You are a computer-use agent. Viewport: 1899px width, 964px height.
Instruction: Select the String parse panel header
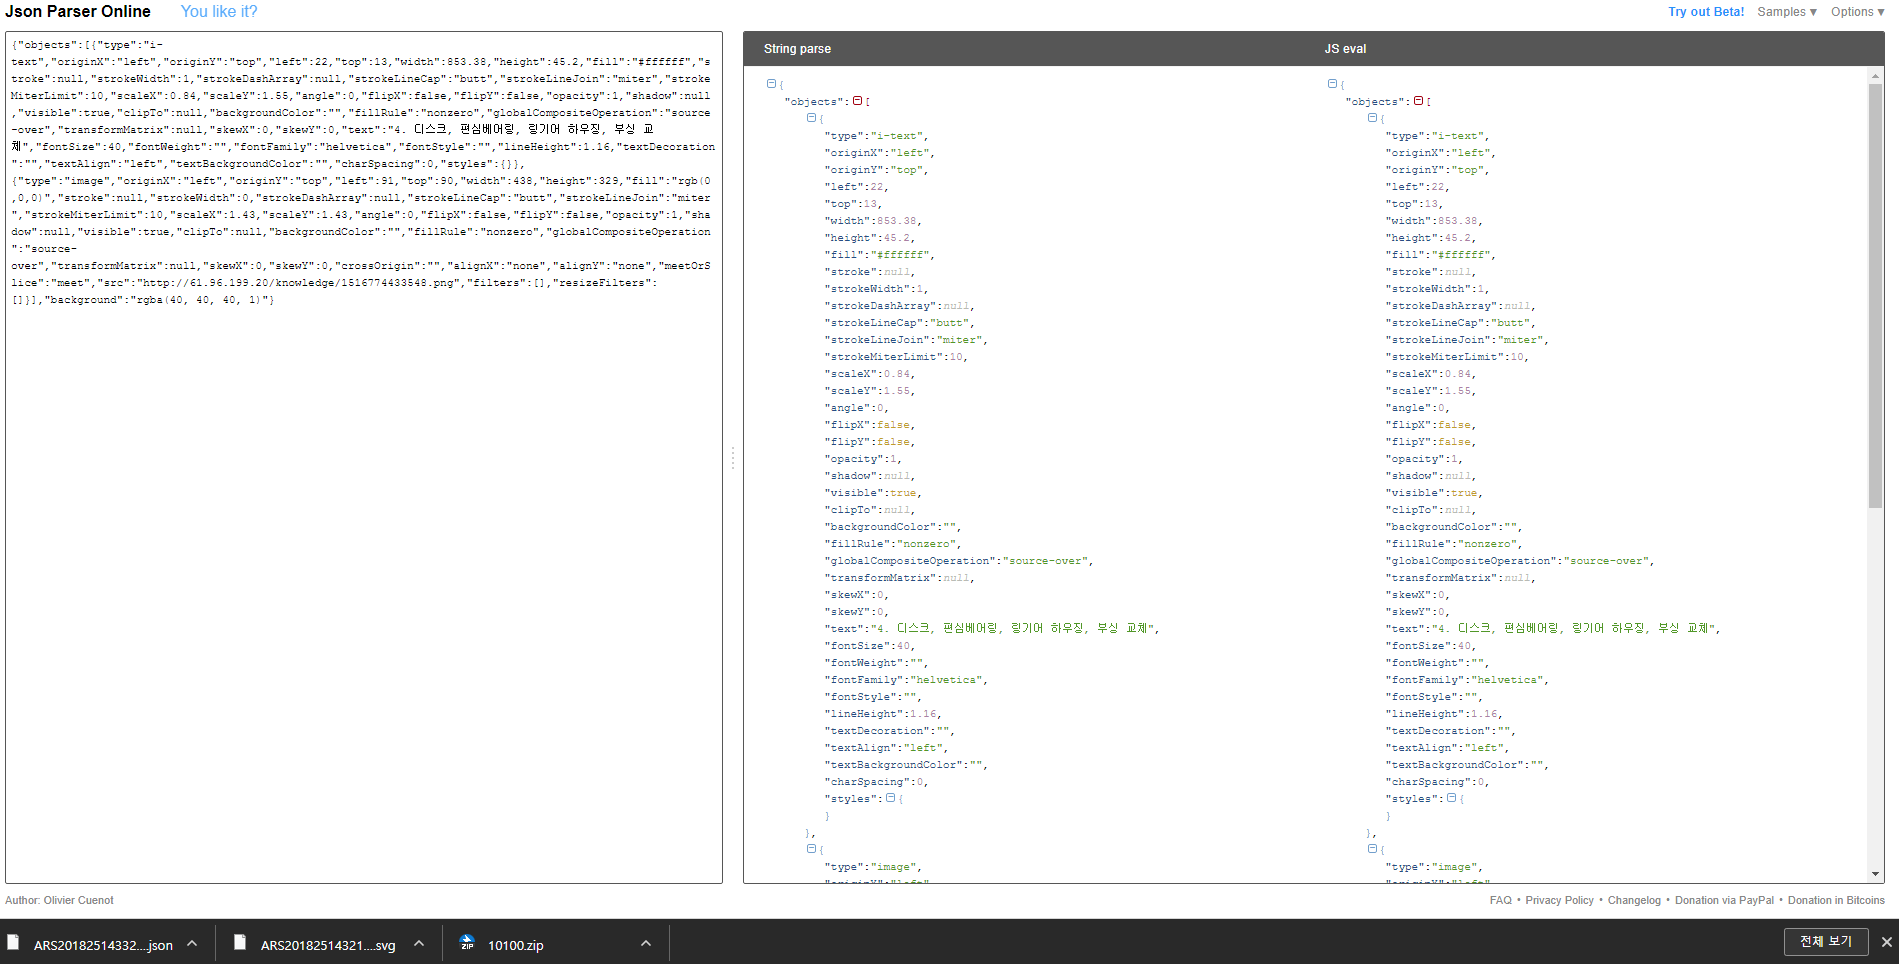pos(797,49)
